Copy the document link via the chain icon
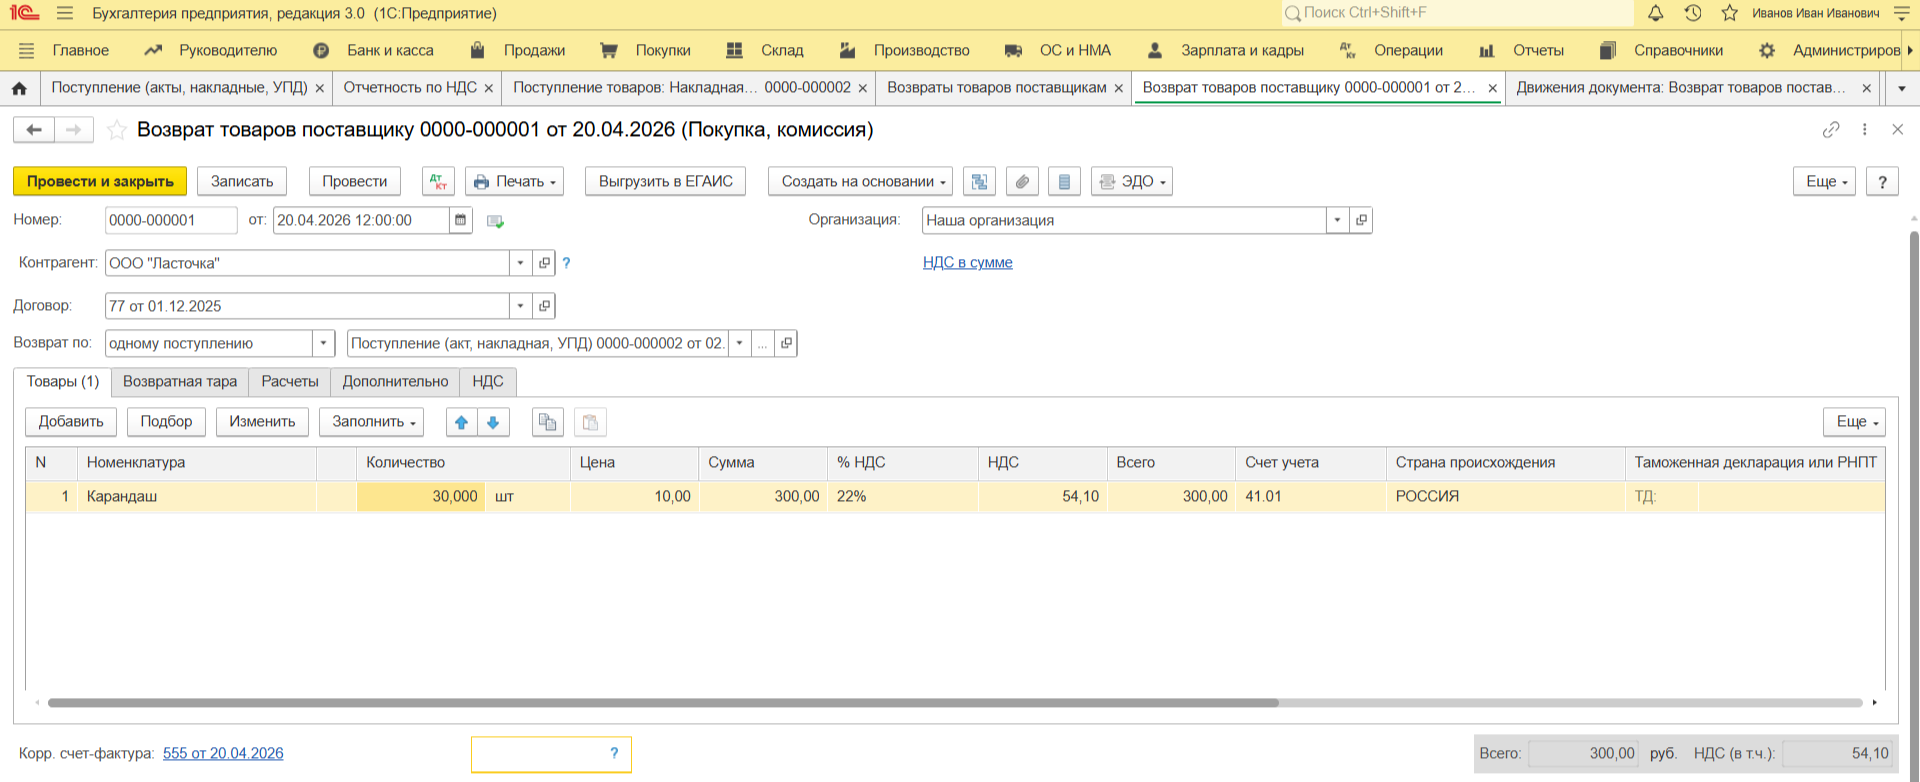The image size is (1920, 782). pyautogui.click(x=1831, y=130)
